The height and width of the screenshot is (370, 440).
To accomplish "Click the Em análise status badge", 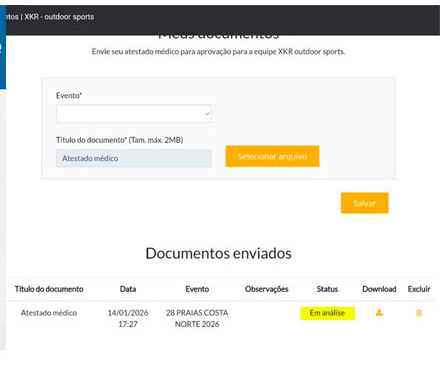I will (x=327, y=313).
